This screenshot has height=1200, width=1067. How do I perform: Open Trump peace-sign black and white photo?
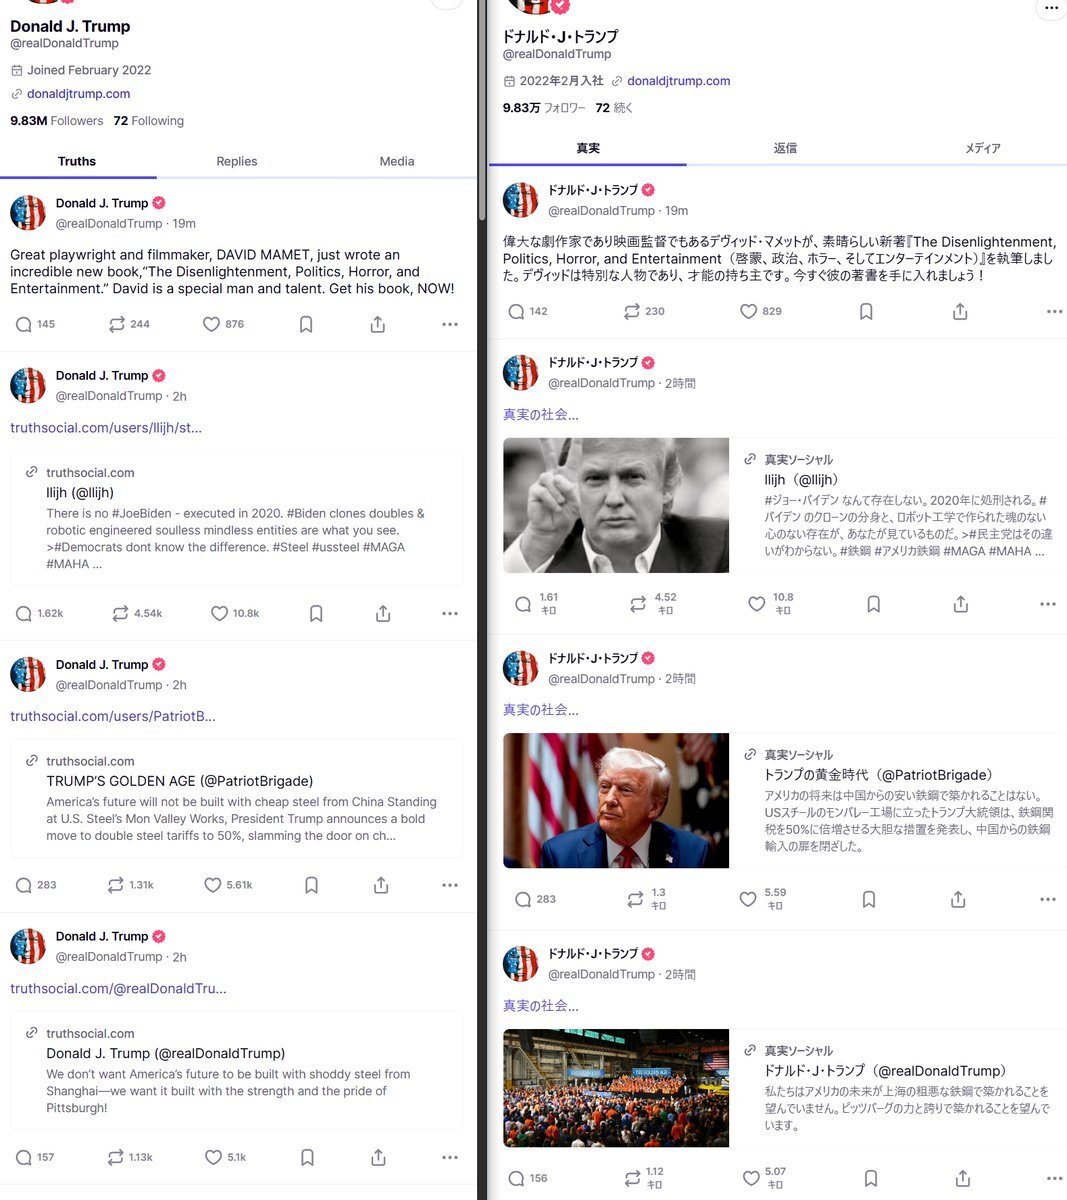tap(616, 505)
